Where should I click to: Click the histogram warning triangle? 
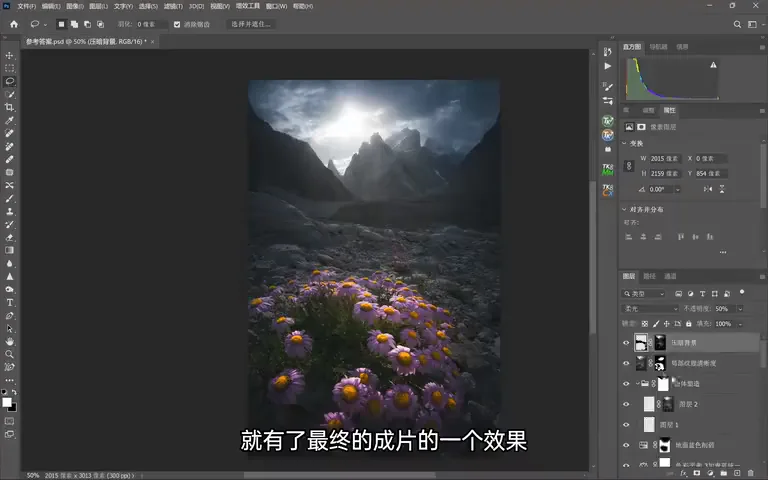pyautogui.click(x=713, y=65)
